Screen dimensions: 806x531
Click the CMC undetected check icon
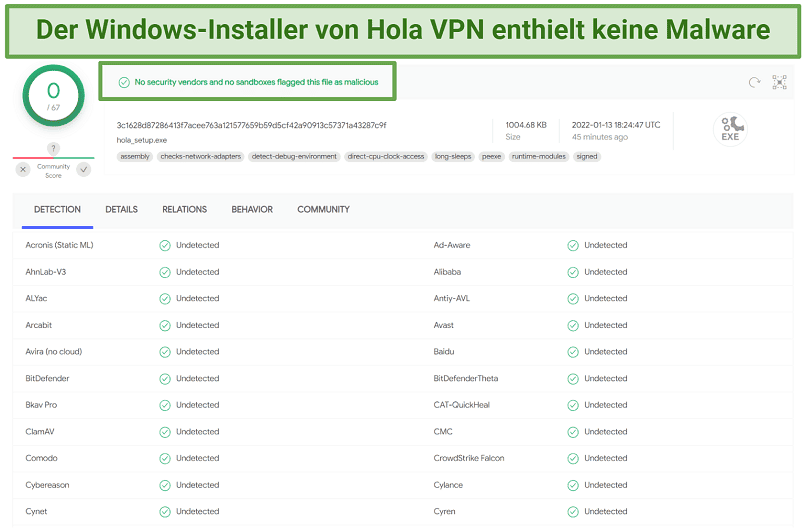coord(573,432)
